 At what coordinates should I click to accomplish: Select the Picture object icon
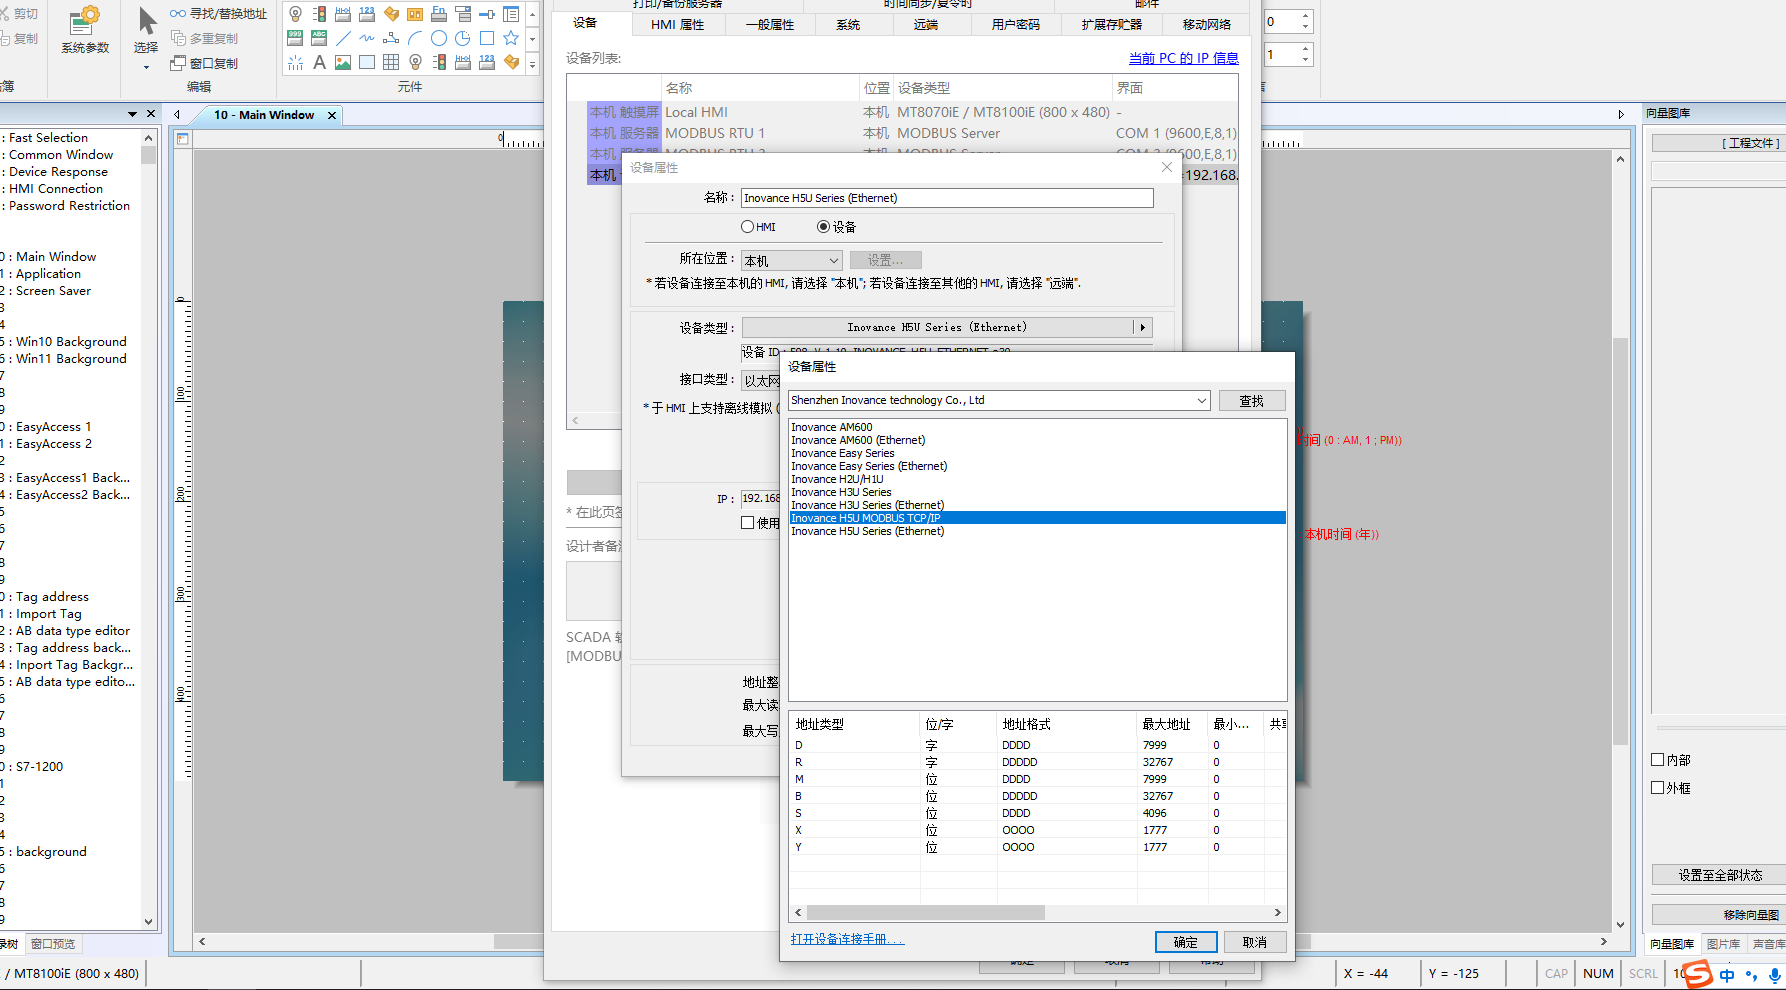(343, 62)
